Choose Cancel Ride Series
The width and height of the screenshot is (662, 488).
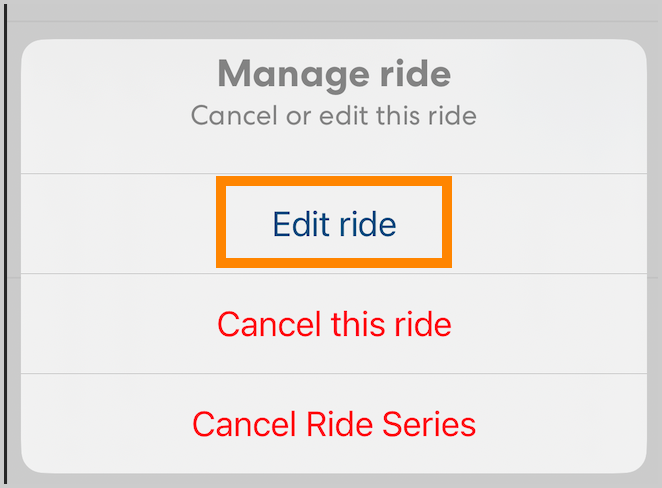(334, 424)
